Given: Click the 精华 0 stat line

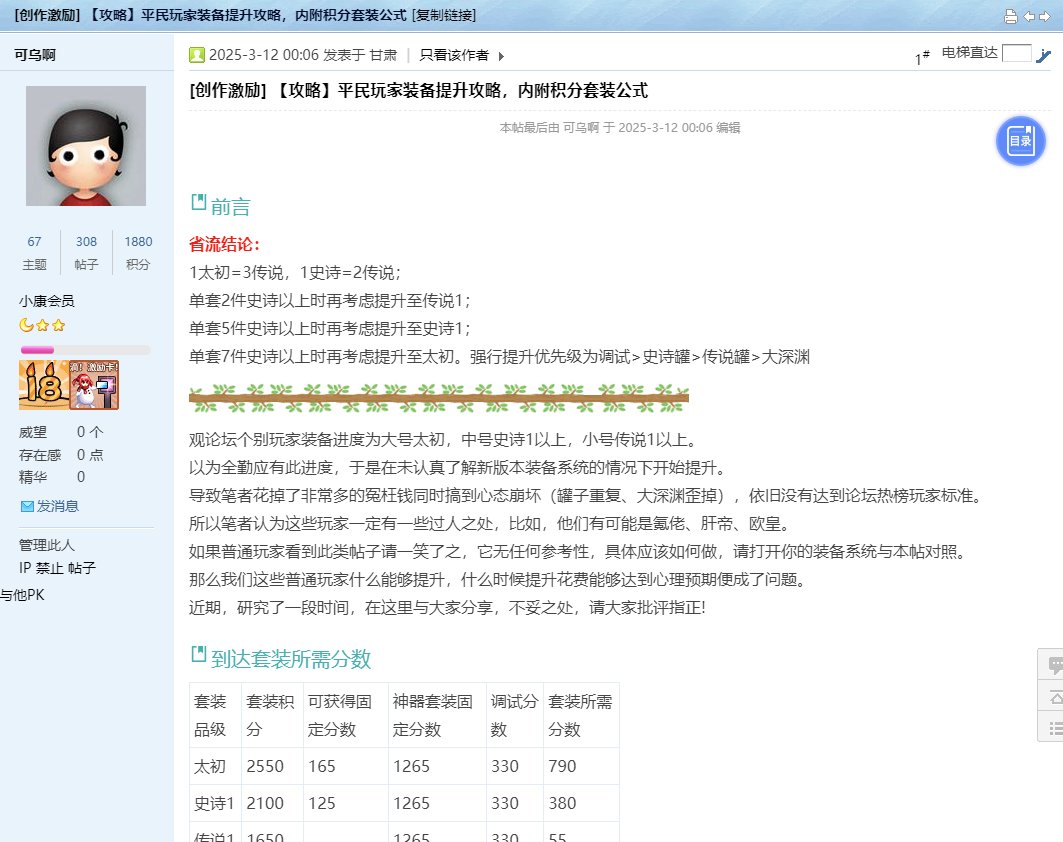Looking at the screenshot, I should tap(52, 477).
